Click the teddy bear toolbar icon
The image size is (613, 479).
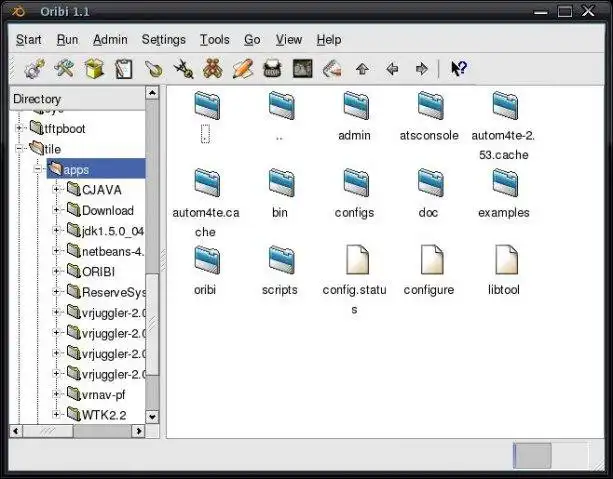213,69
